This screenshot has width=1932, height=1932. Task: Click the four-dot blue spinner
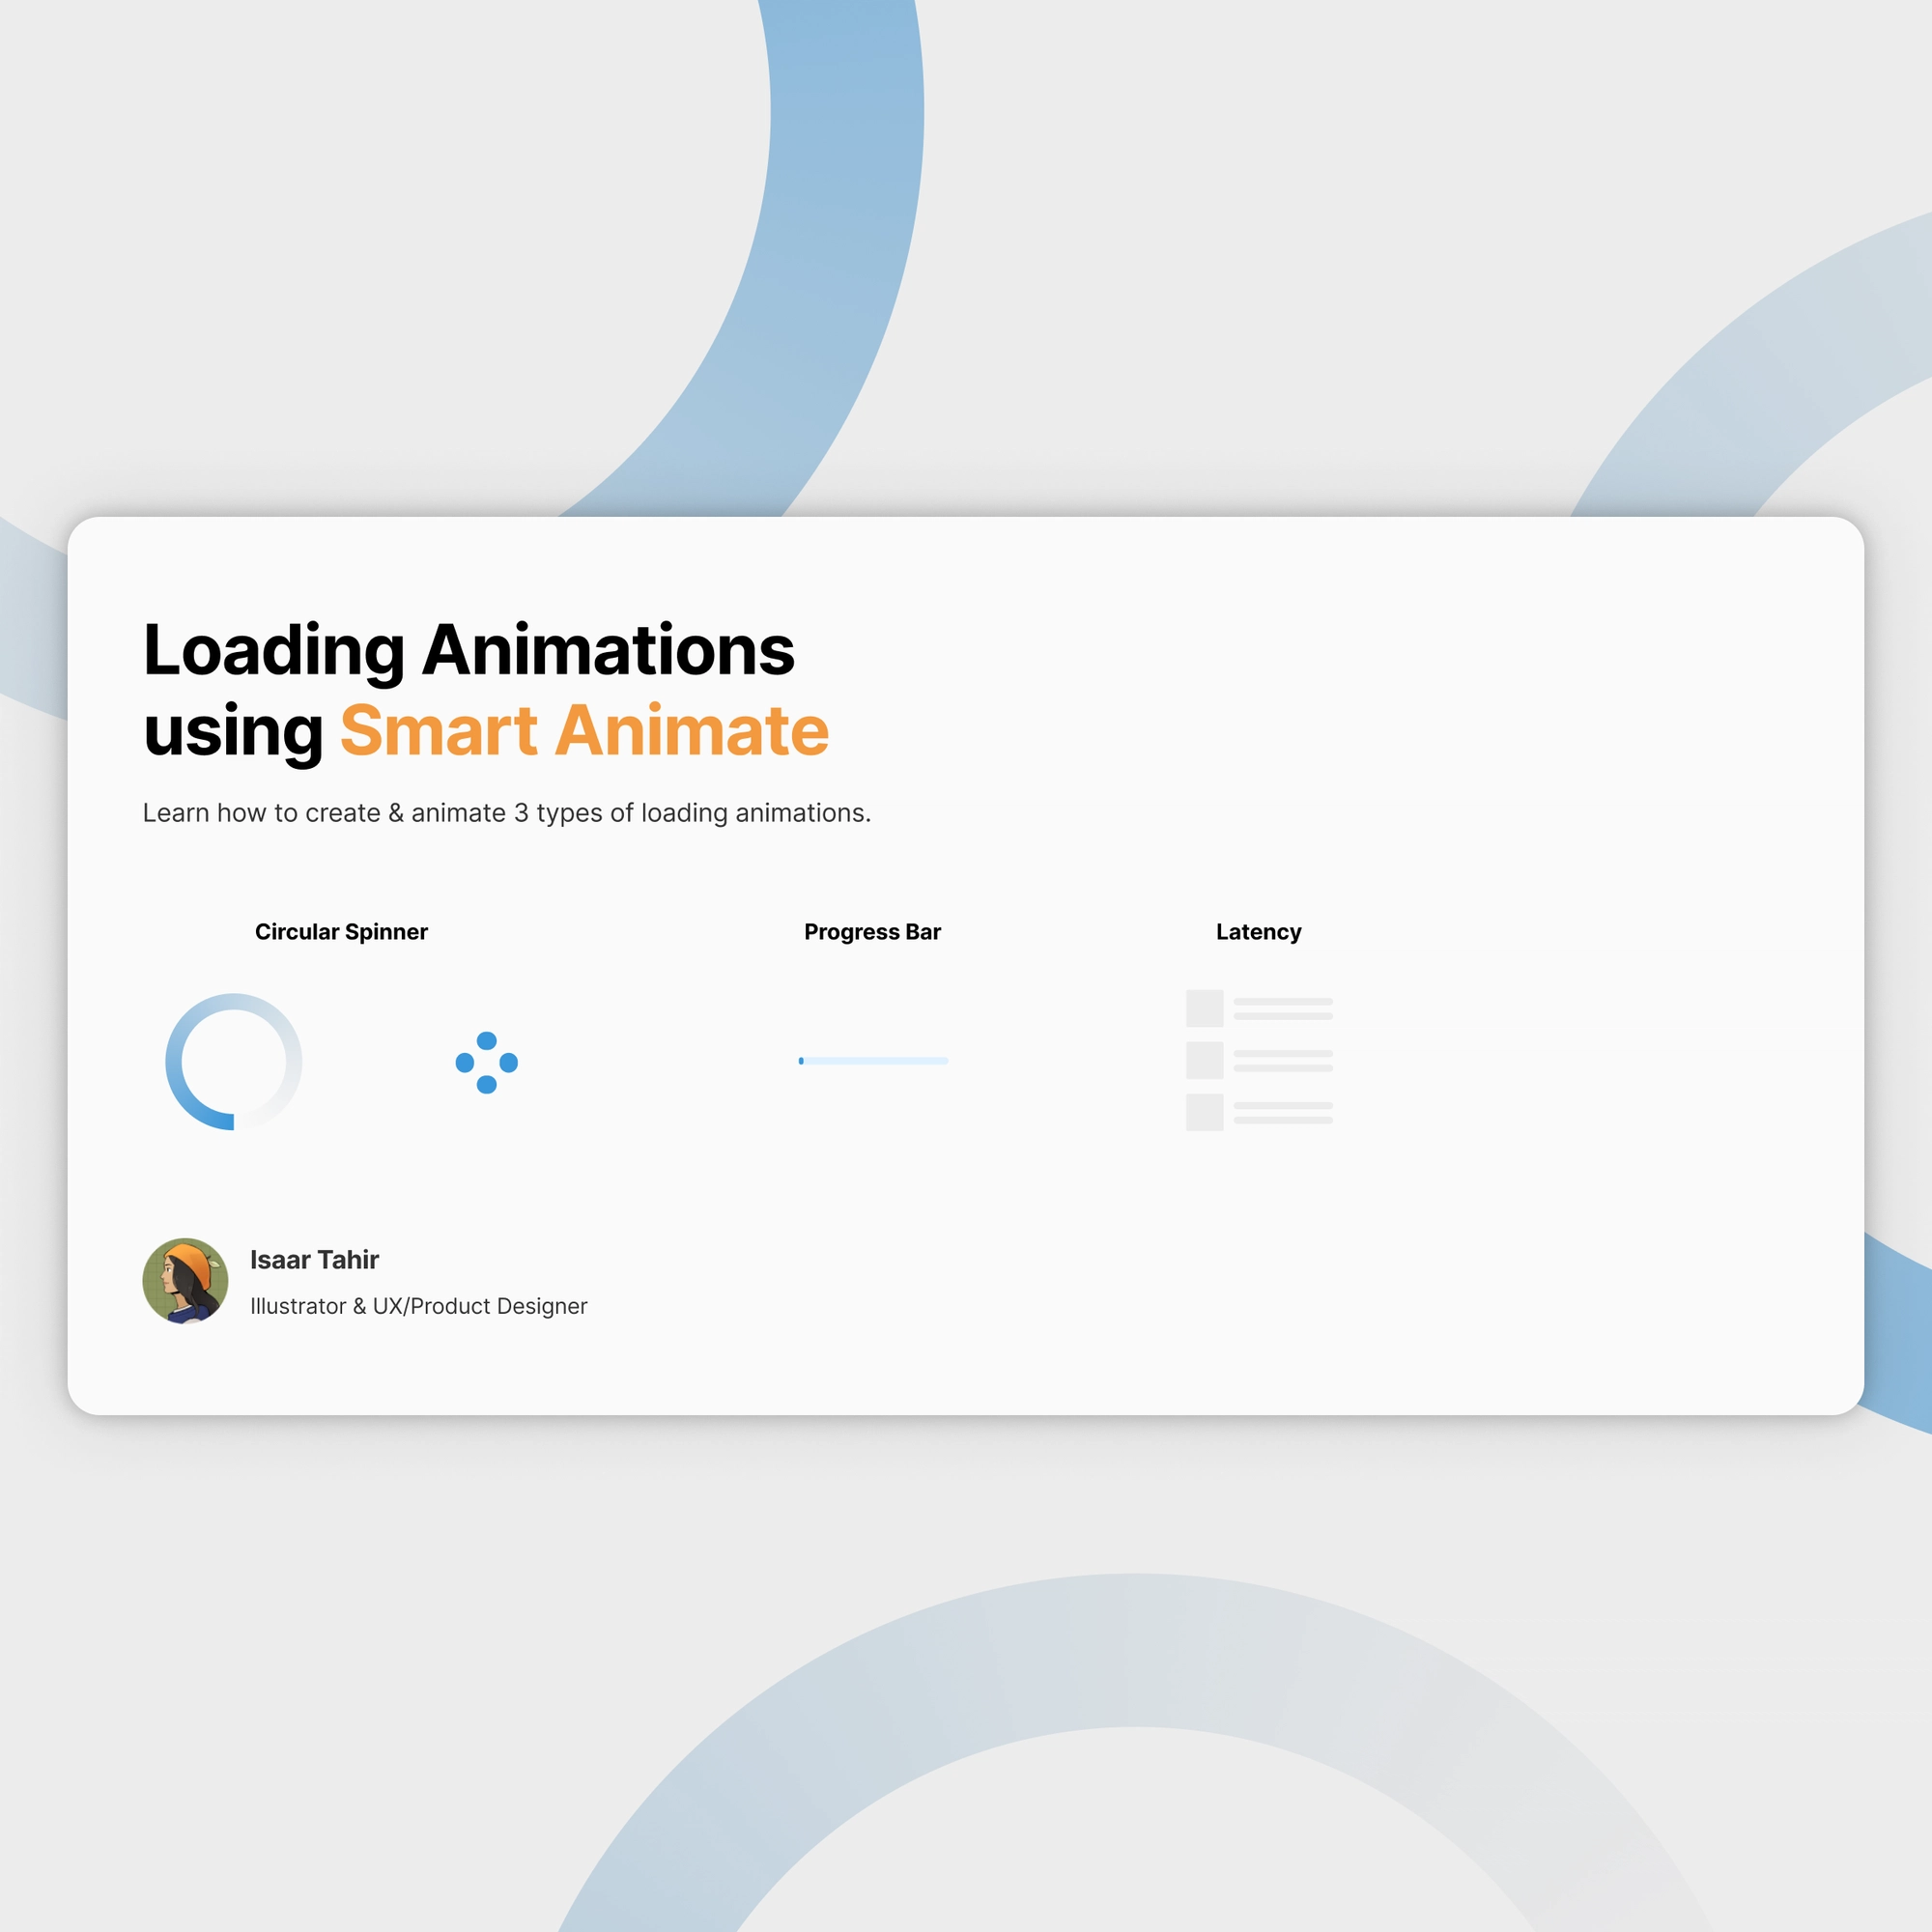487,1062
